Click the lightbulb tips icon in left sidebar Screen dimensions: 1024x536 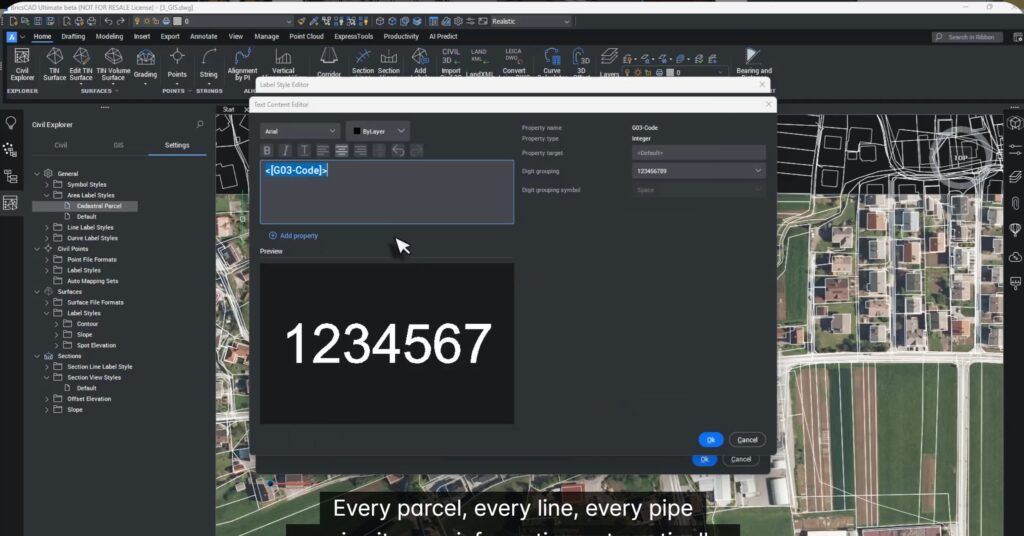pos(10,123)
